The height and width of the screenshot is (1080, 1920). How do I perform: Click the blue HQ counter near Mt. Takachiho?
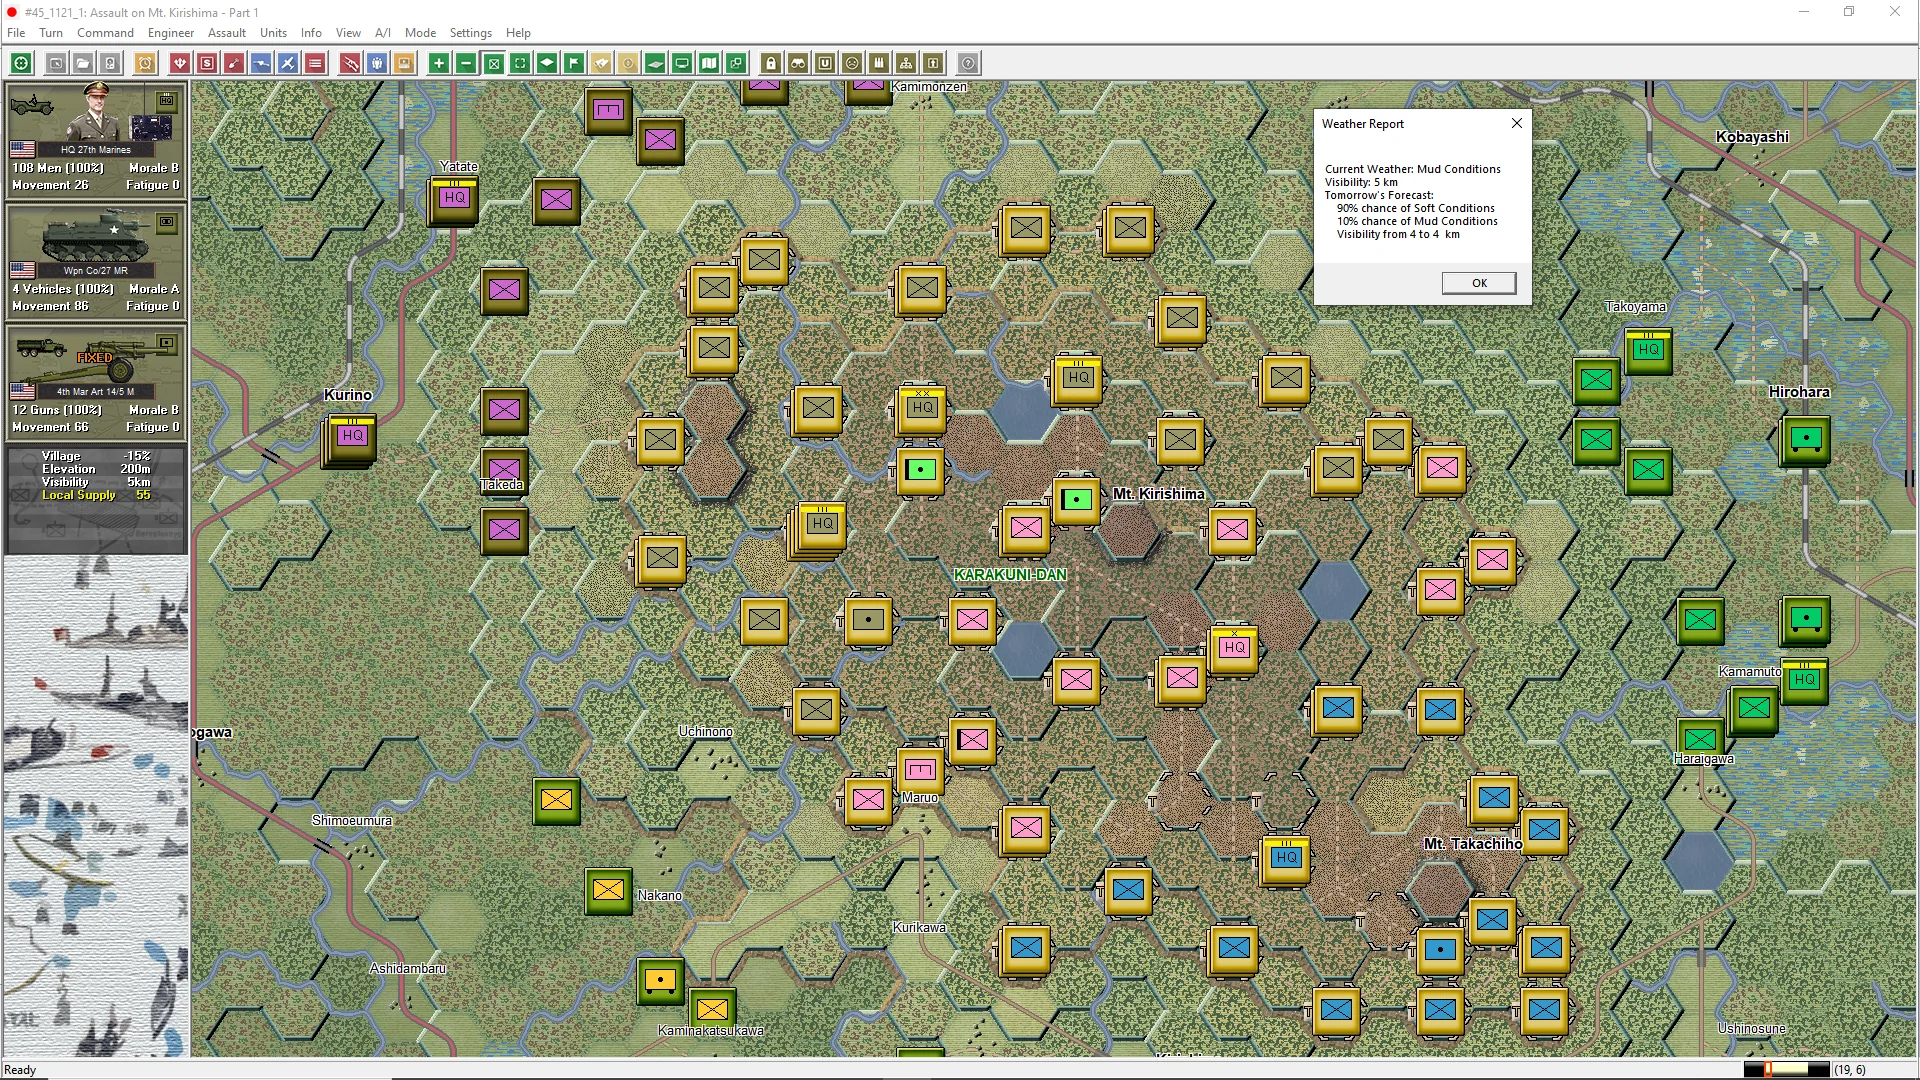tap(1286, 860)
